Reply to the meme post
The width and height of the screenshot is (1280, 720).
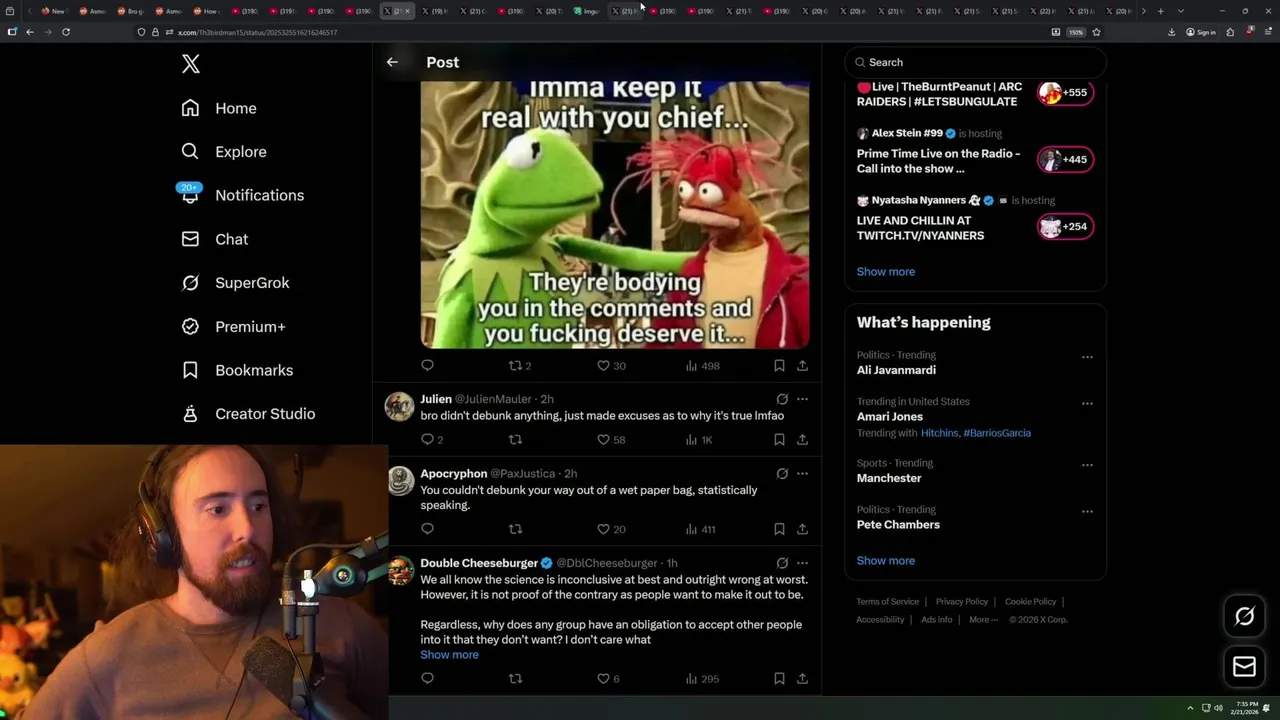click(x=427, y=365)
